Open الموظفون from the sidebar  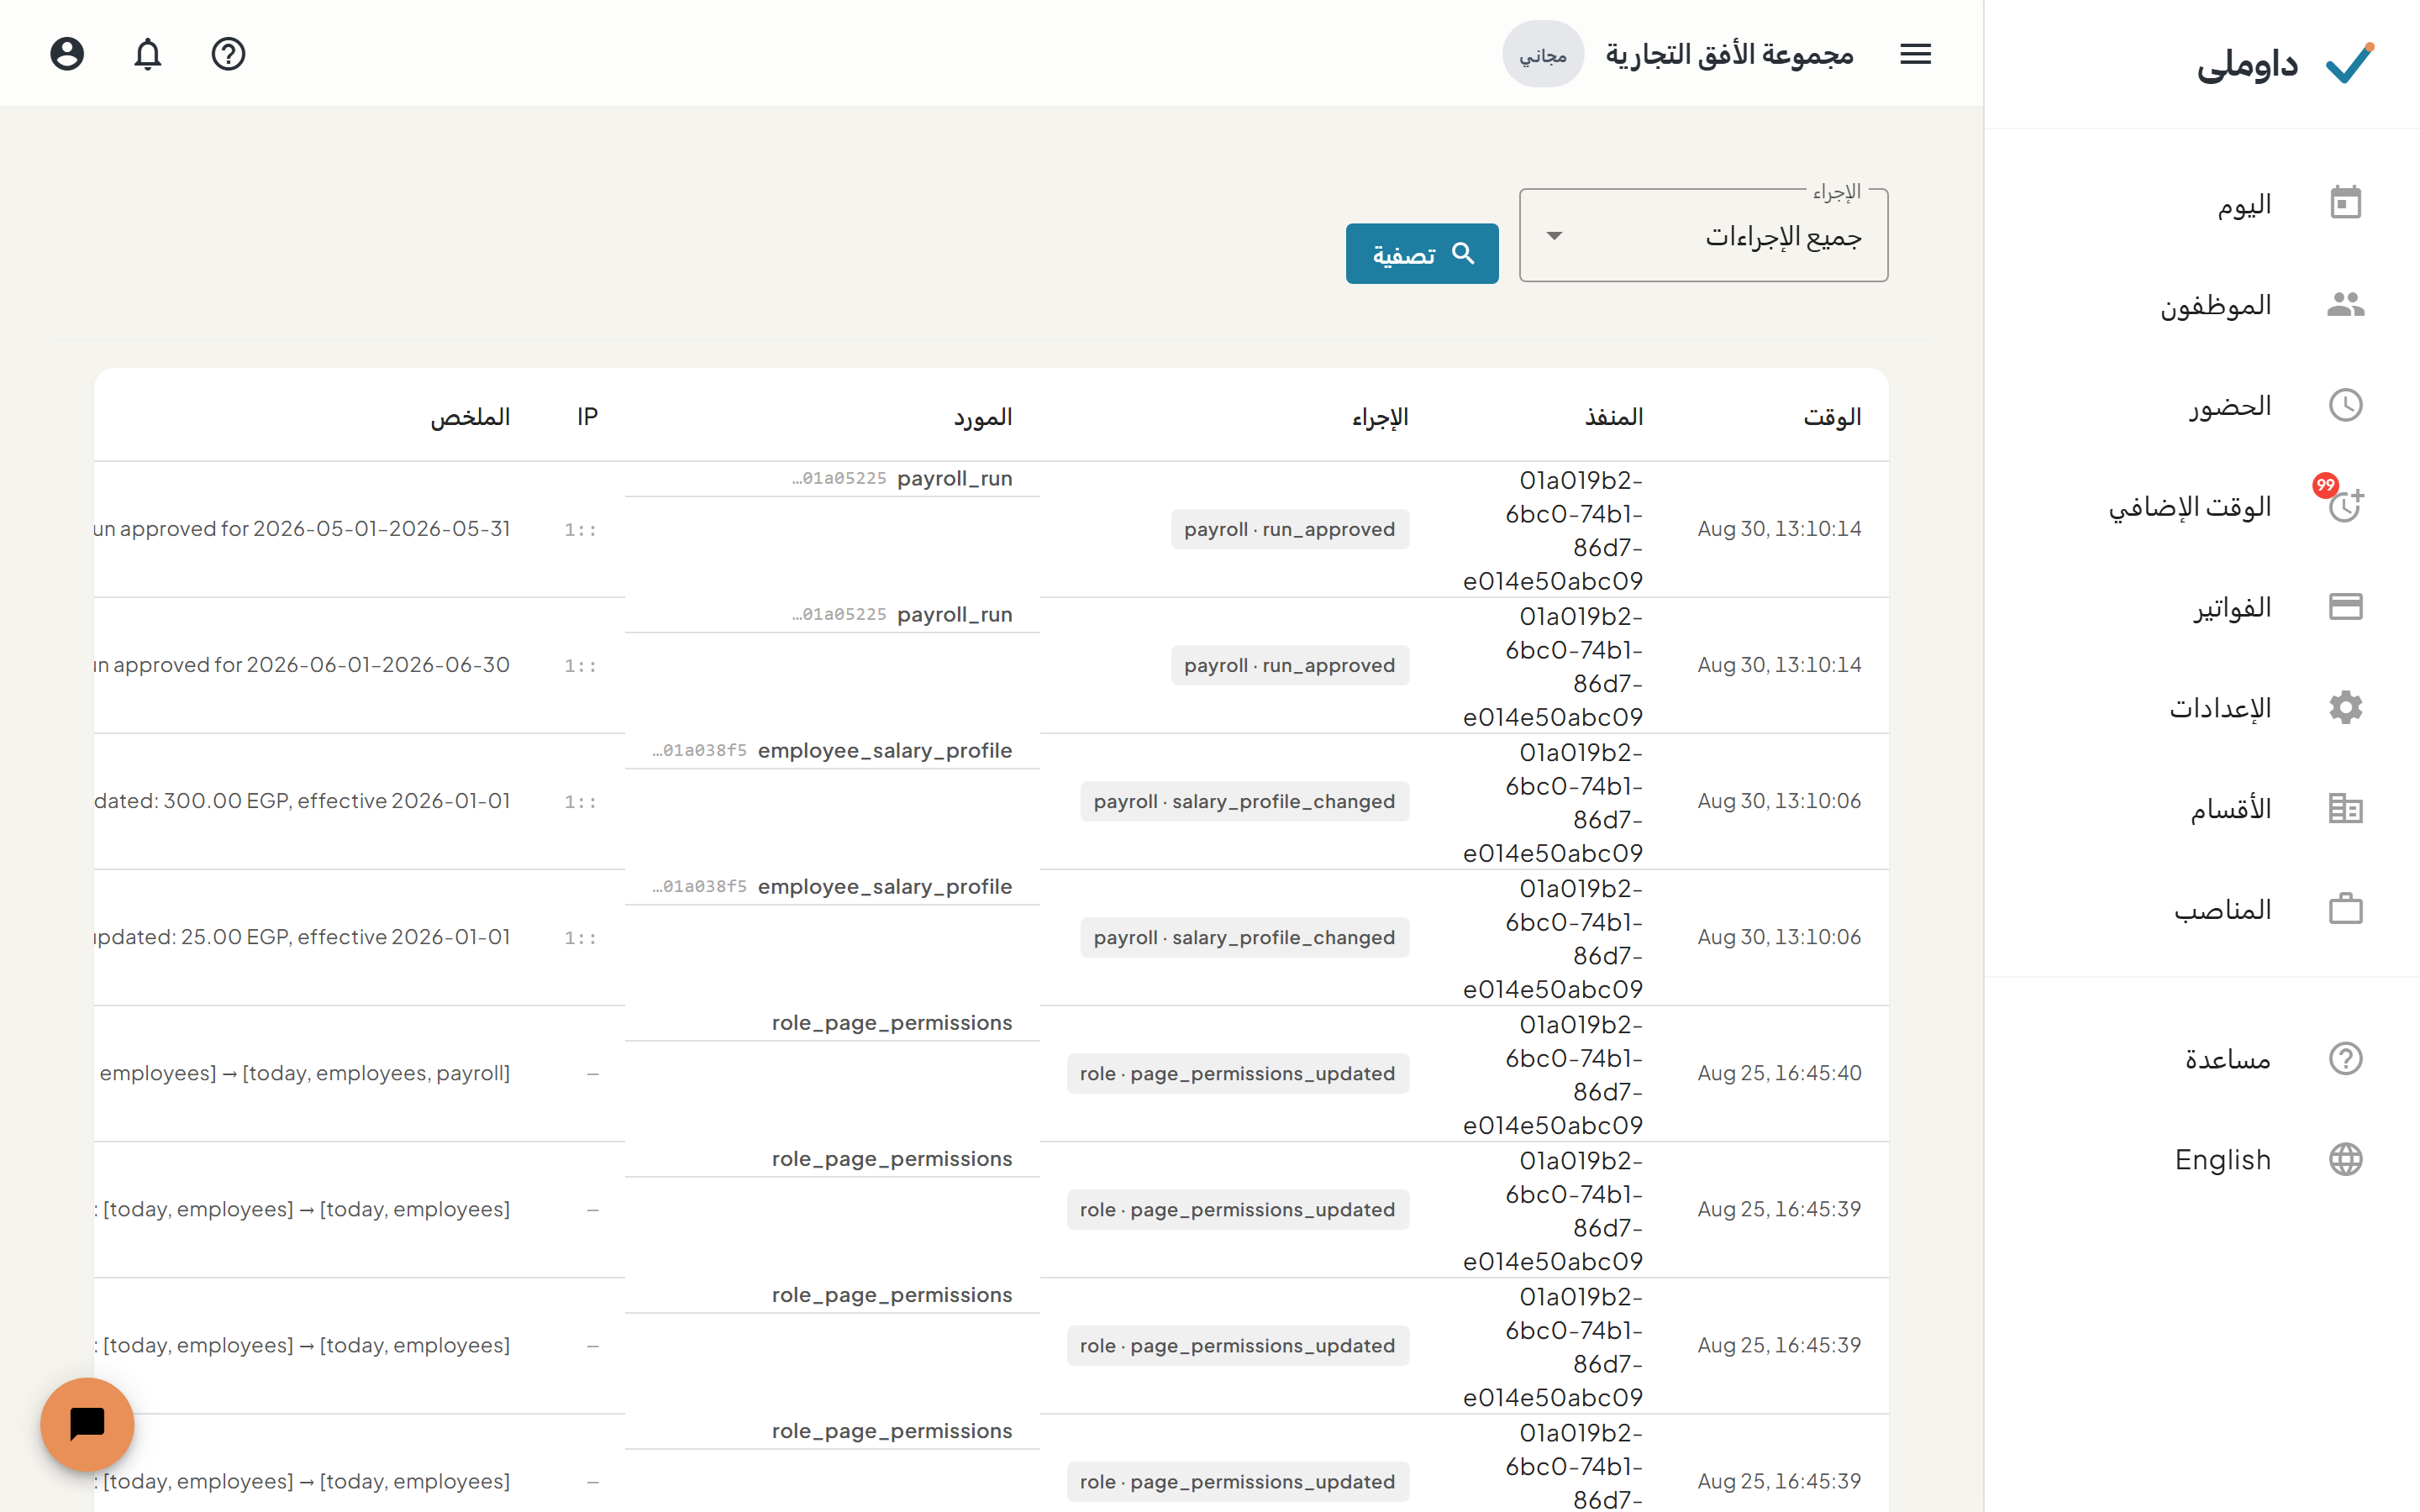(2202, 304)
